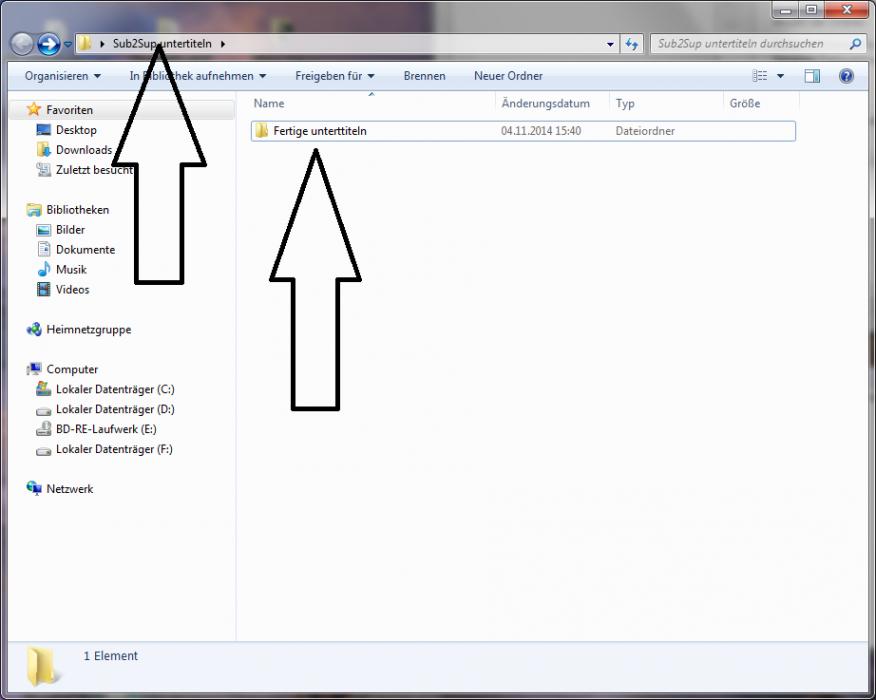
Task: Open the Organisieren menu
Action: tap(63, 76)
